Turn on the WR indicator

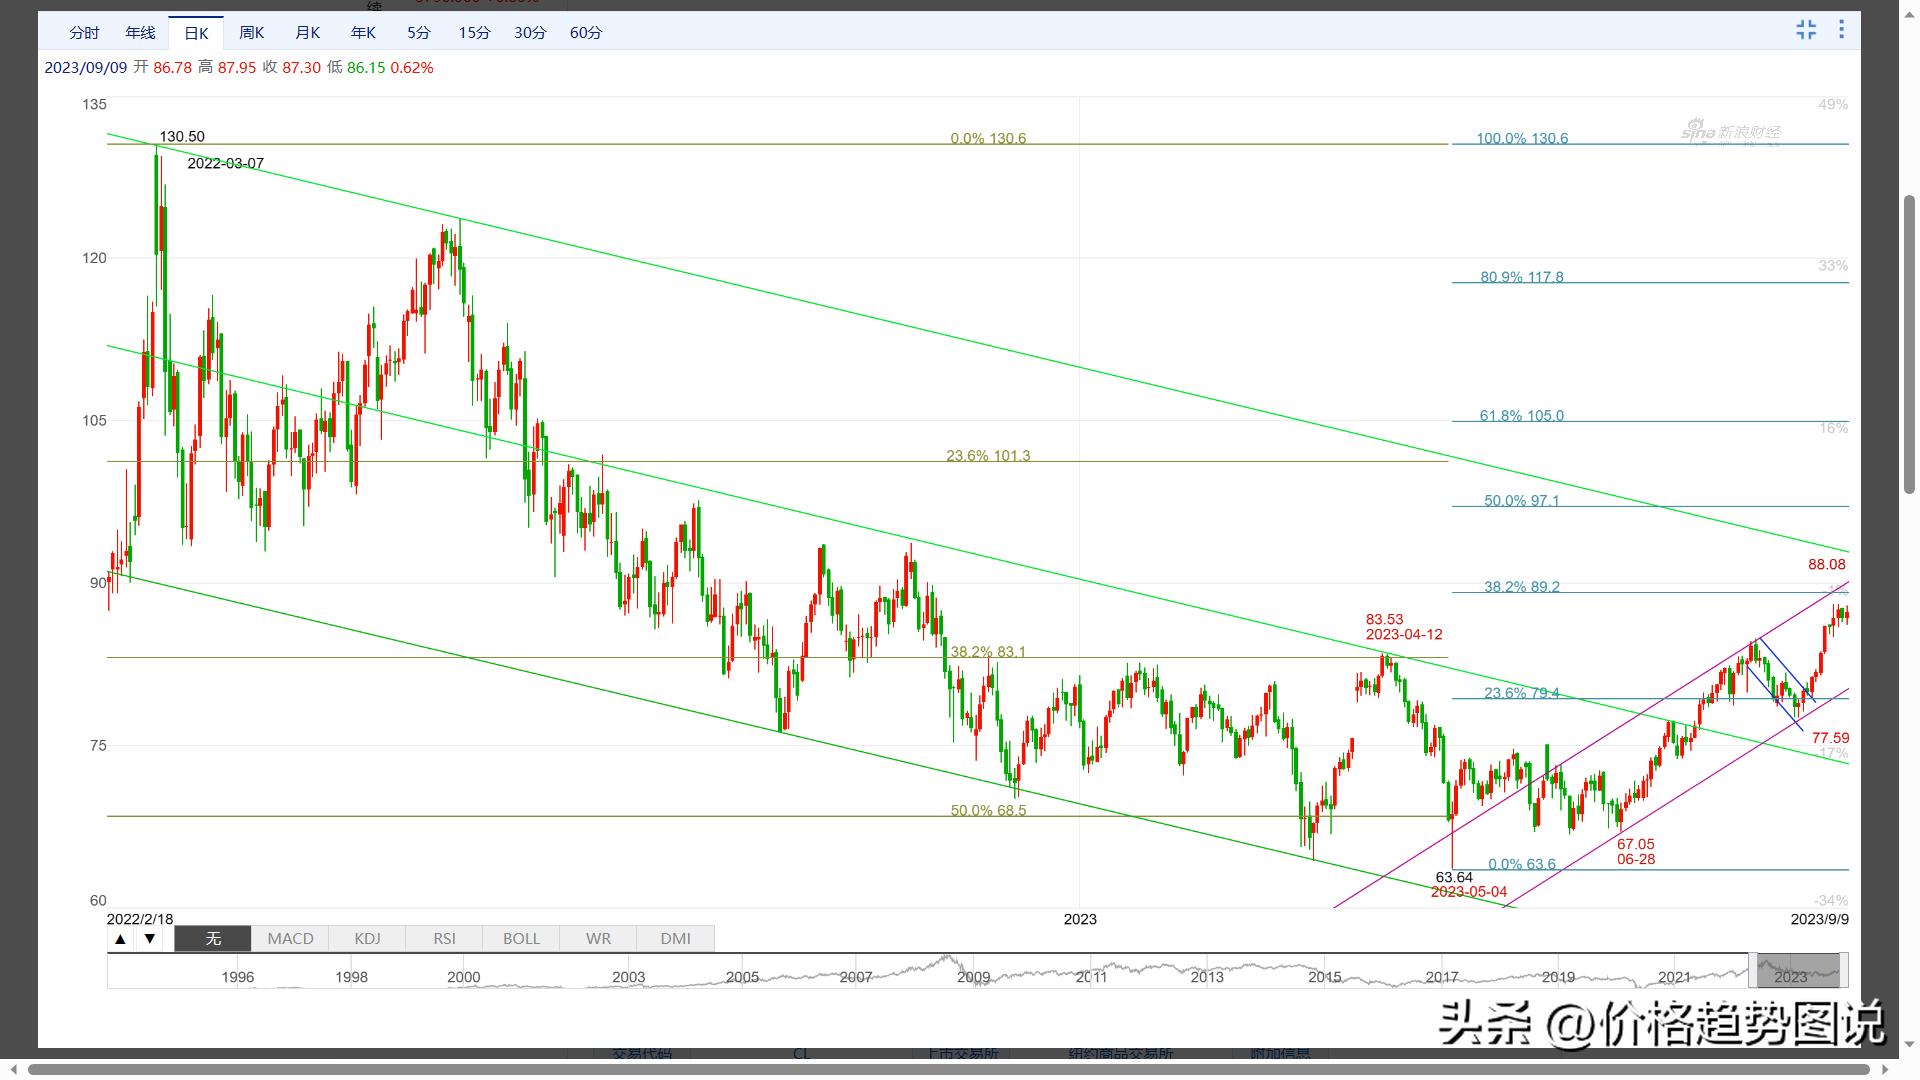click(598, 938)
